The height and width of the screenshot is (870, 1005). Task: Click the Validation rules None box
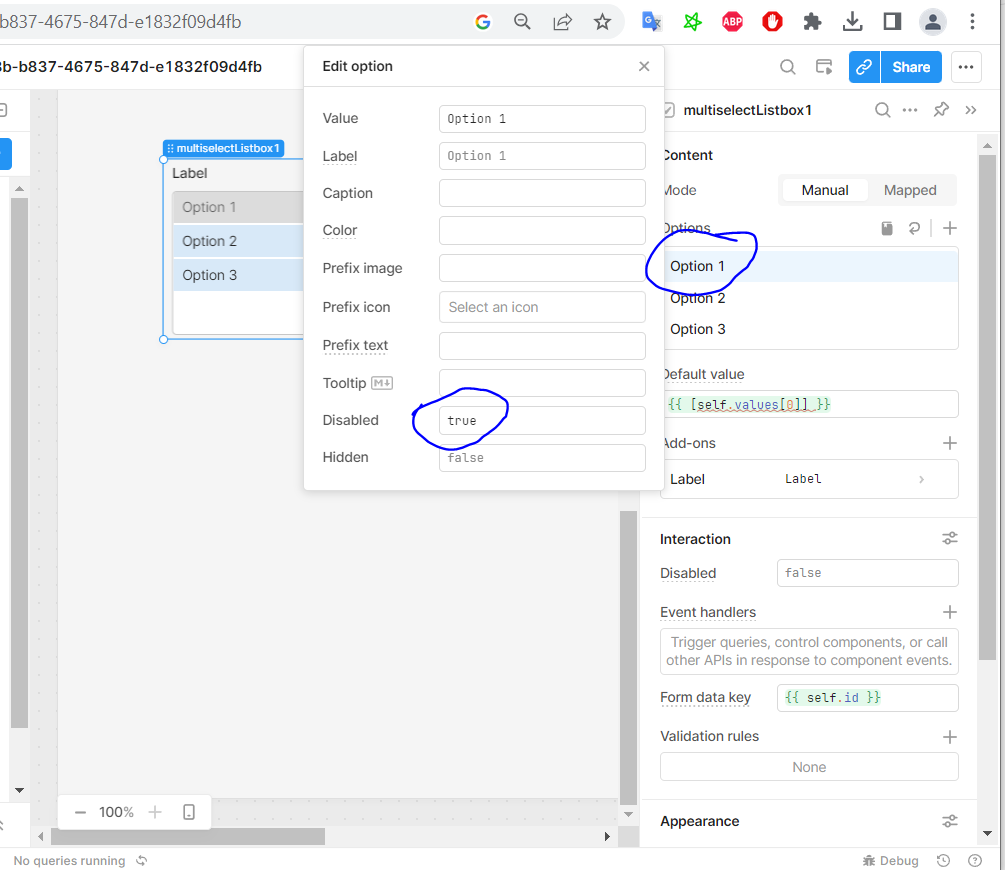[x=810, y=767]
